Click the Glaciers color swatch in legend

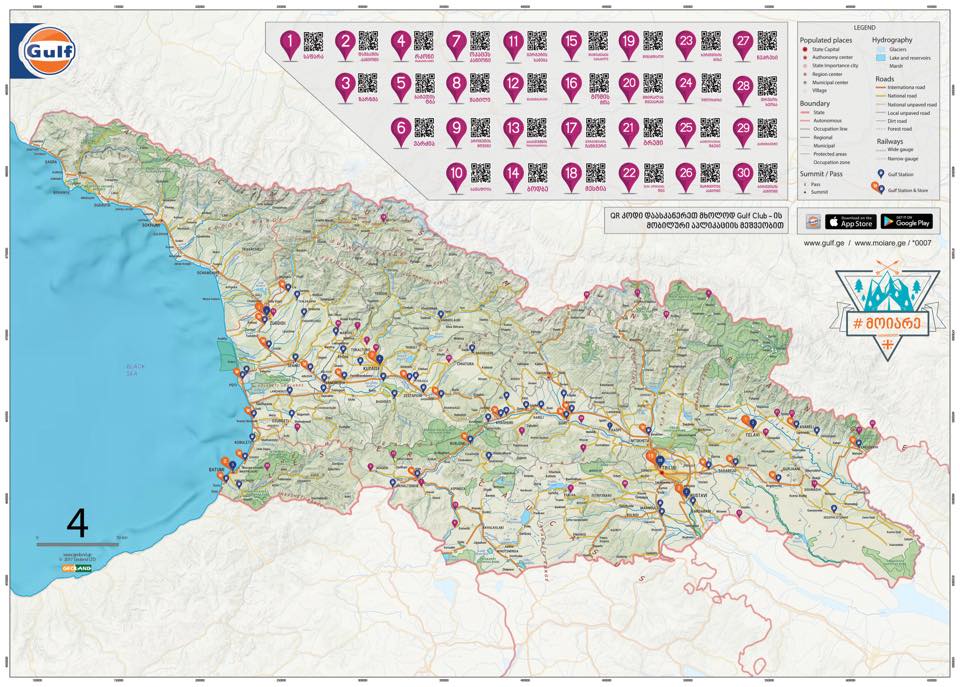[x=880, y=49]
